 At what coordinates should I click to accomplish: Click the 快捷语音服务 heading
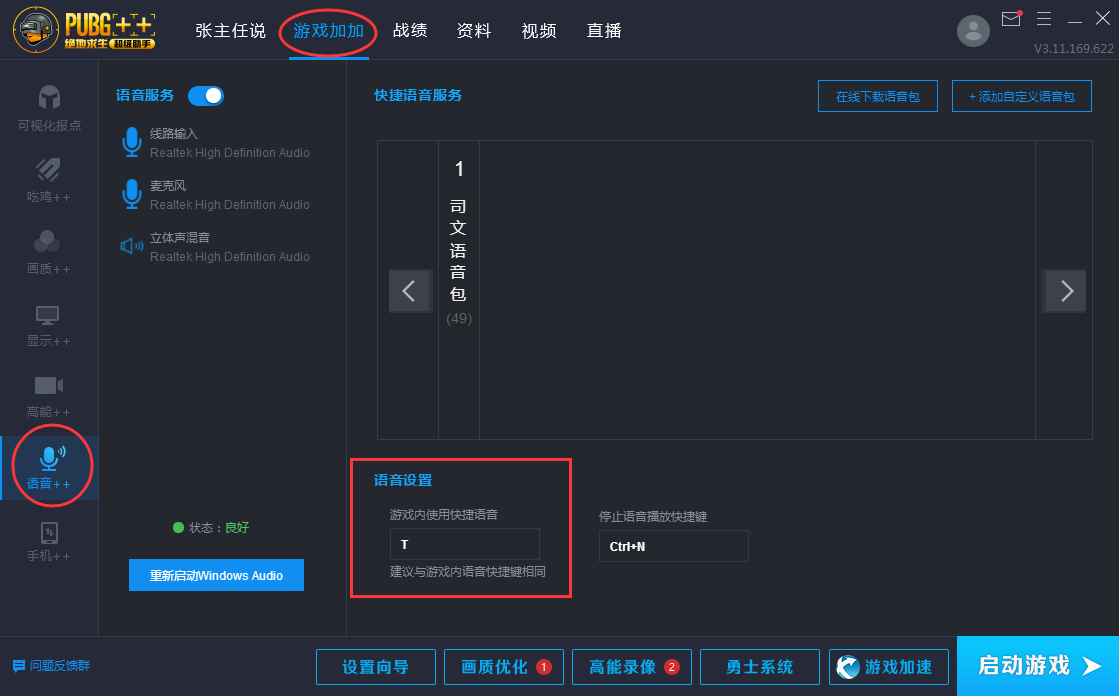click(x=418, y=95)
